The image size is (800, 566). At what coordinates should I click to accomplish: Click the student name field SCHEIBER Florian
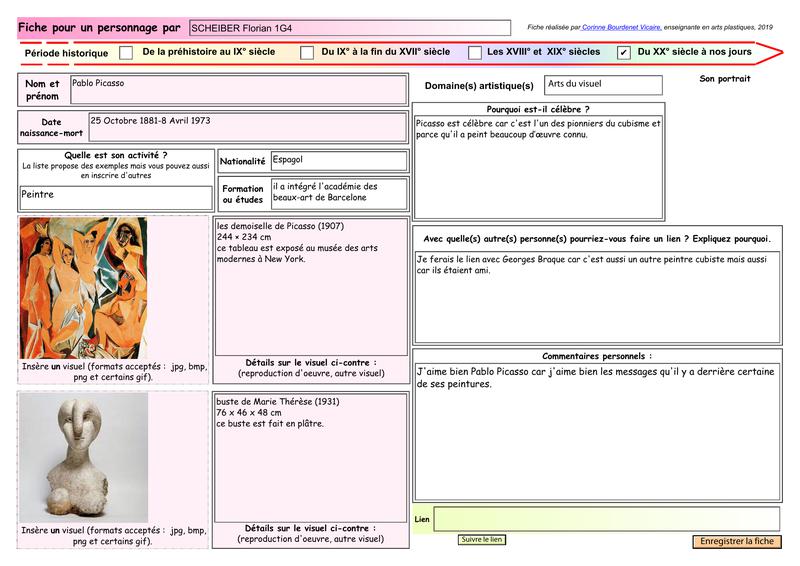tap(349, 29)
